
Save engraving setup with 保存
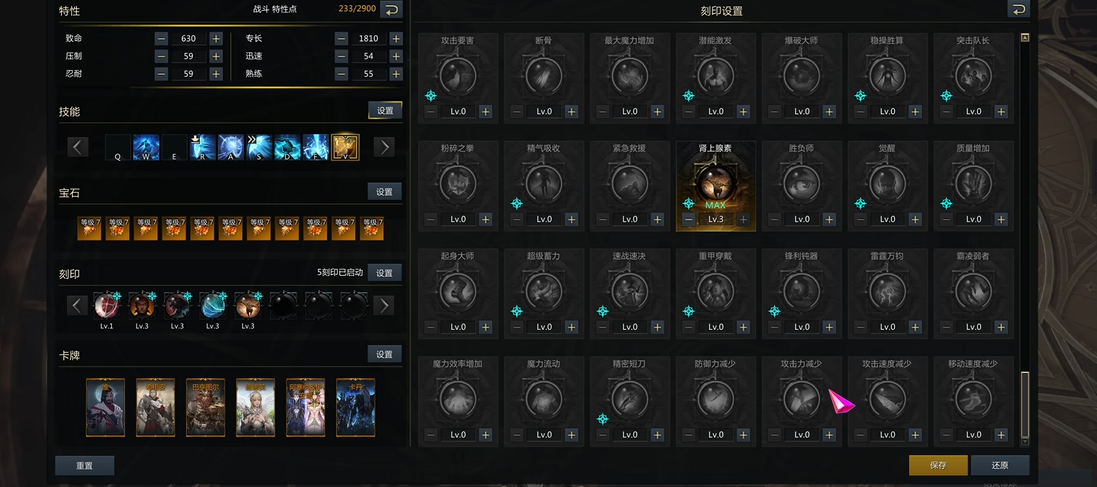click(x=937, y=465)
